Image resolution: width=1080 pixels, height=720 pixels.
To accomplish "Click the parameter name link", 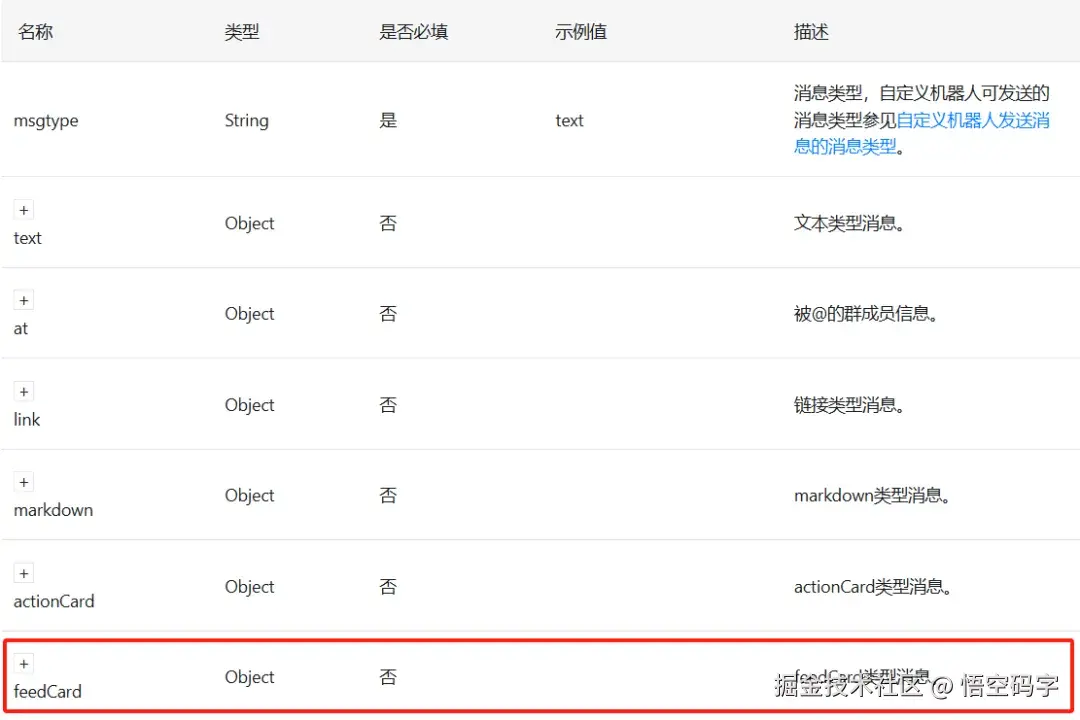I will [27, 419].
